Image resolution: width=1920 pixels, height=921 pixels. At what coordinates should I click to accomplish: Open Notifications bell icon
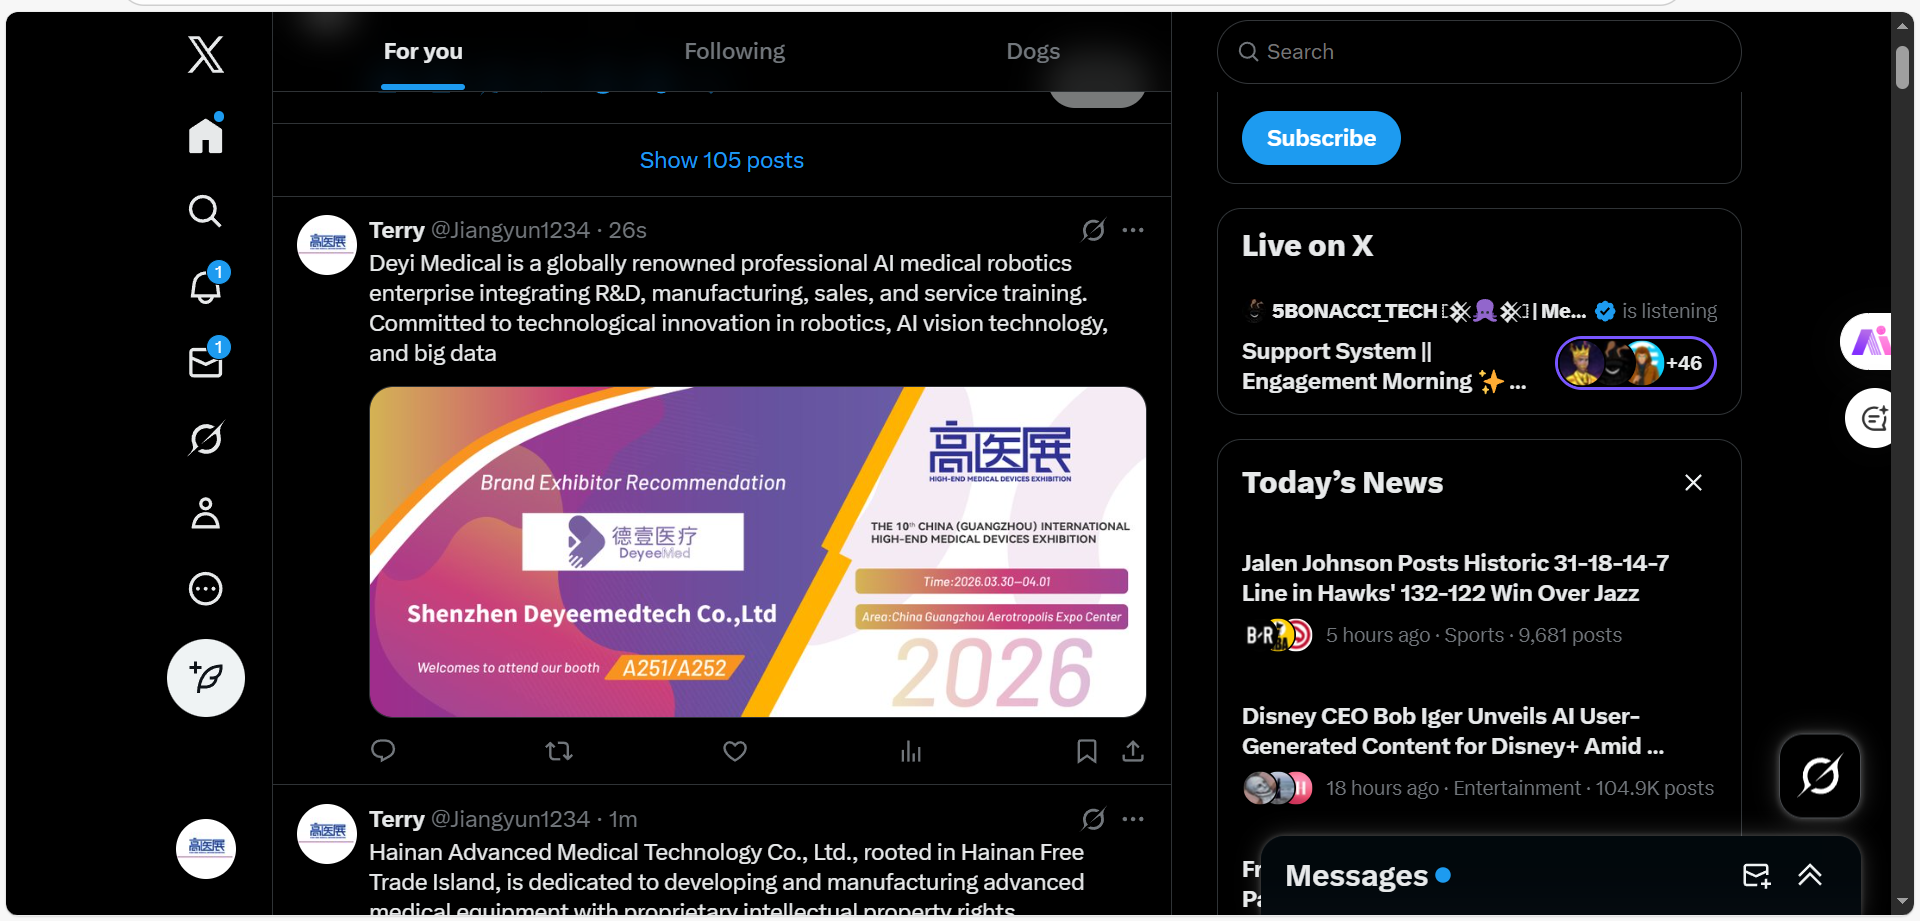pyautogui.click(x=206, y=286)
